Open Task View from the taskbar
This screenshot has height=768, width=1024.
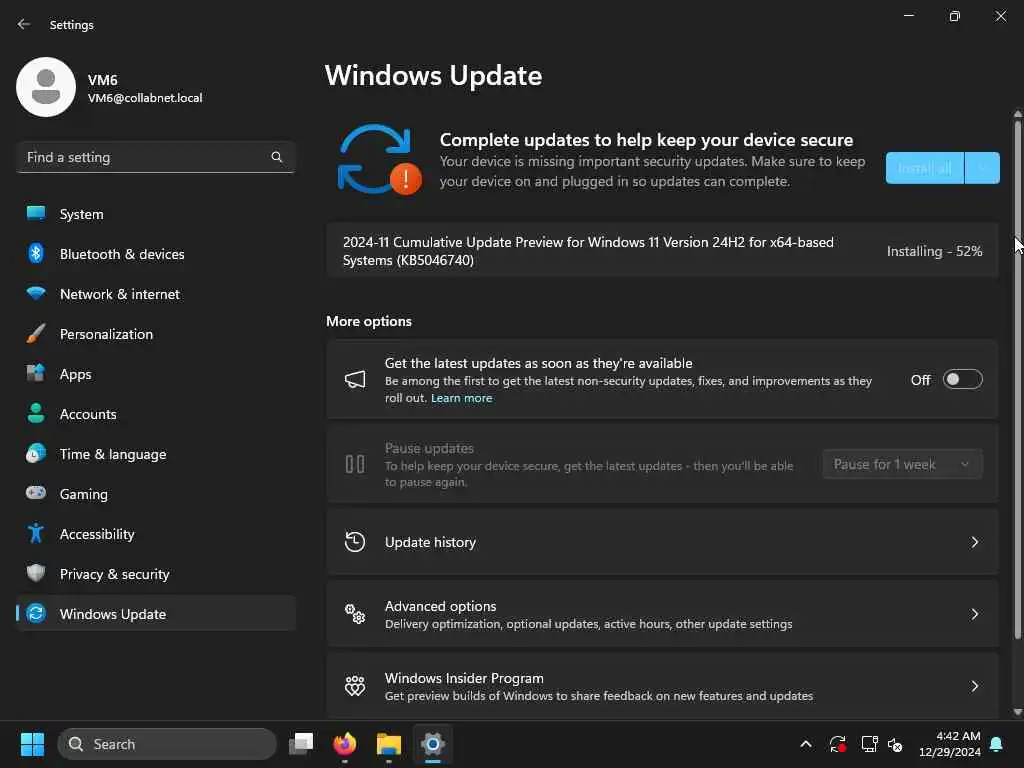301,744
